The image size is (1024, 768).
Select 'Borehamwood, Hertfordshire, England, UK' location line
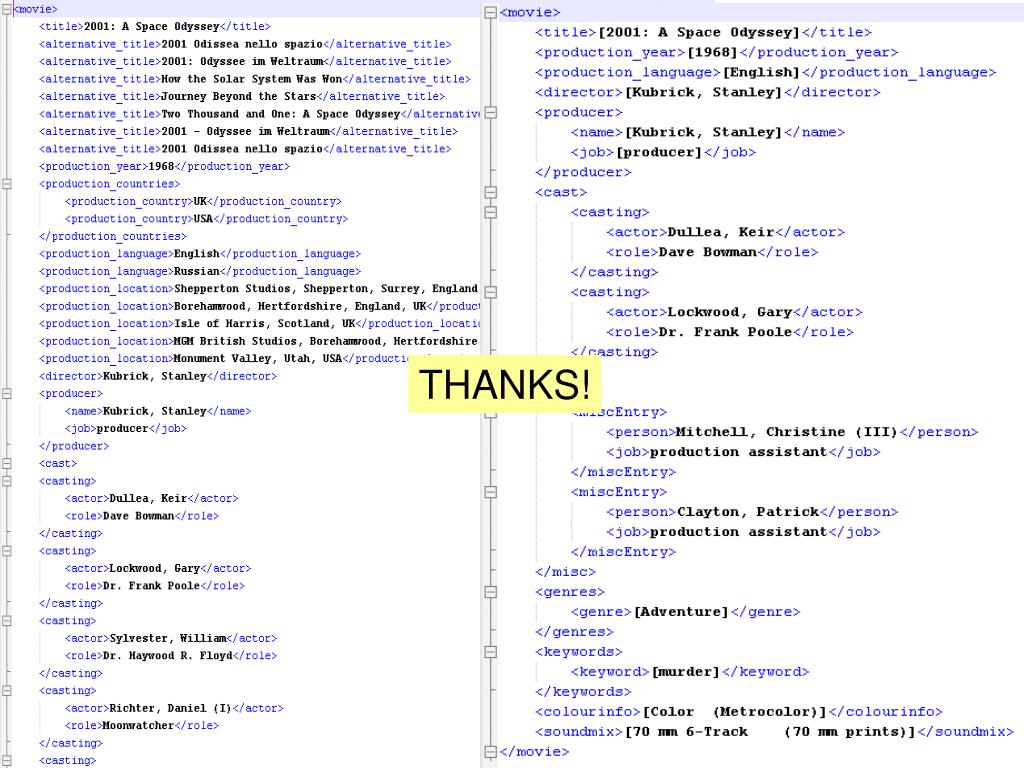259,306
